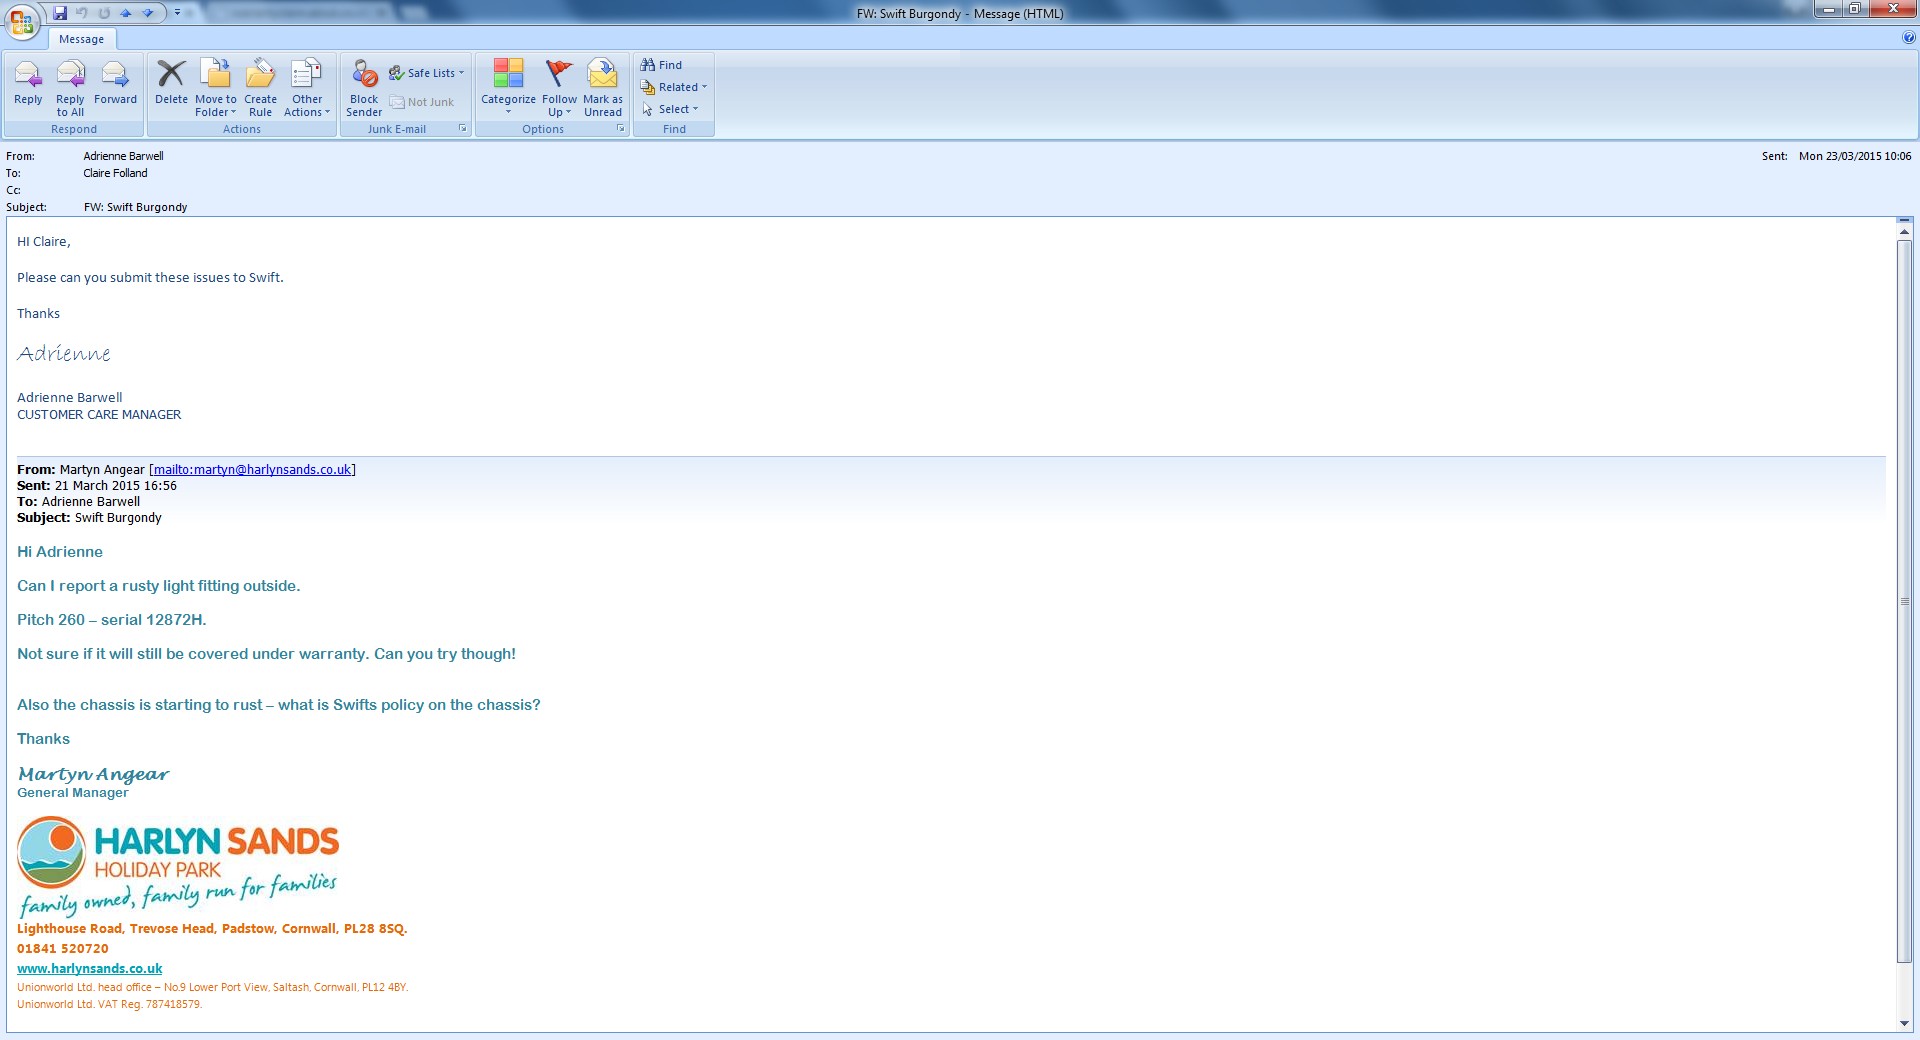Select the Message ribbon tab
Viewport: 1920px width, 1040px height.
coord(81,39)
